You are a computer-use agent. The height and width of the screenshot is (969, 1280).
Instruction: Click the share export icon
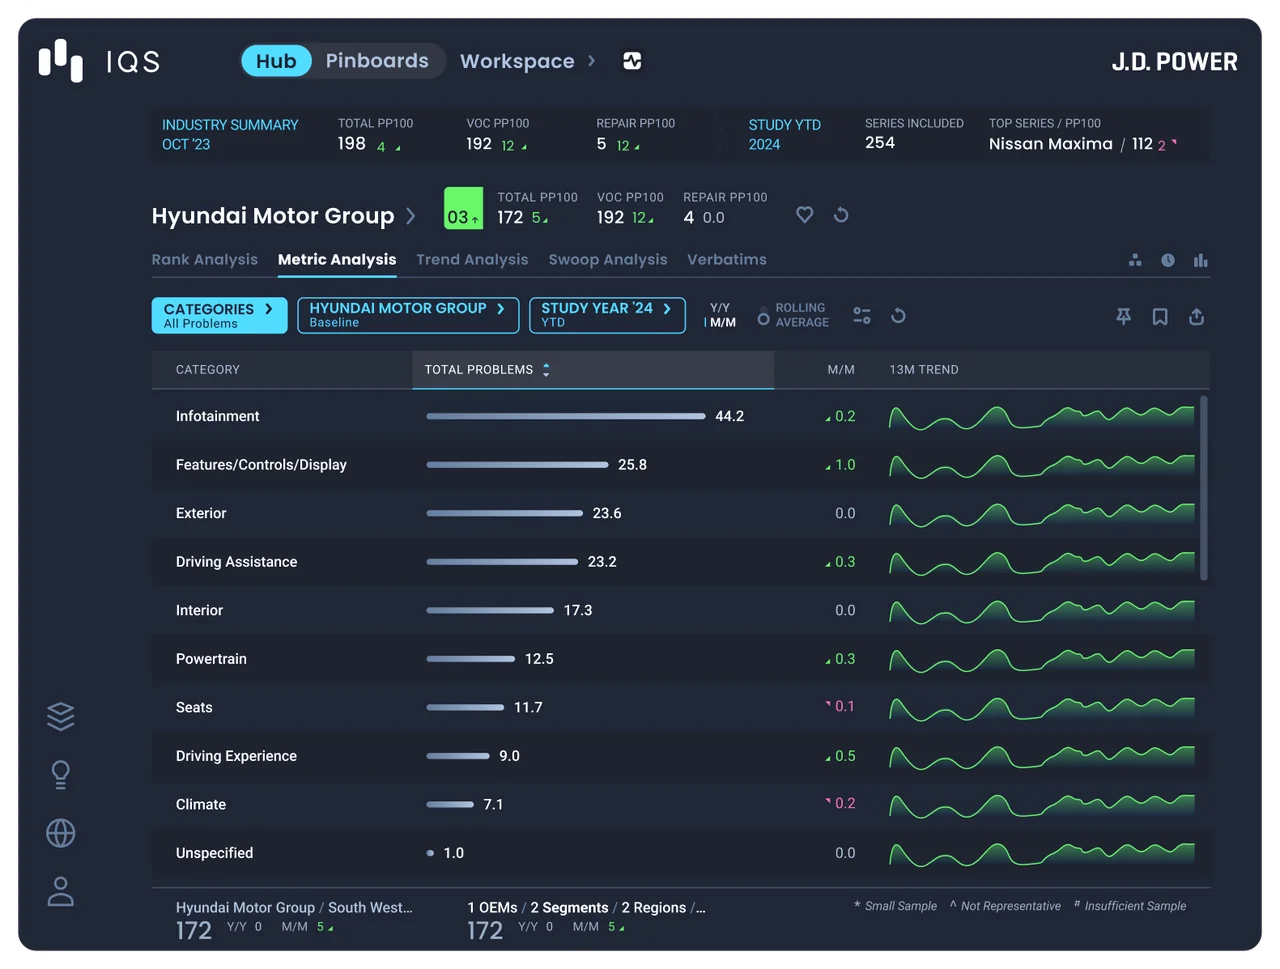click(1196, 316)
